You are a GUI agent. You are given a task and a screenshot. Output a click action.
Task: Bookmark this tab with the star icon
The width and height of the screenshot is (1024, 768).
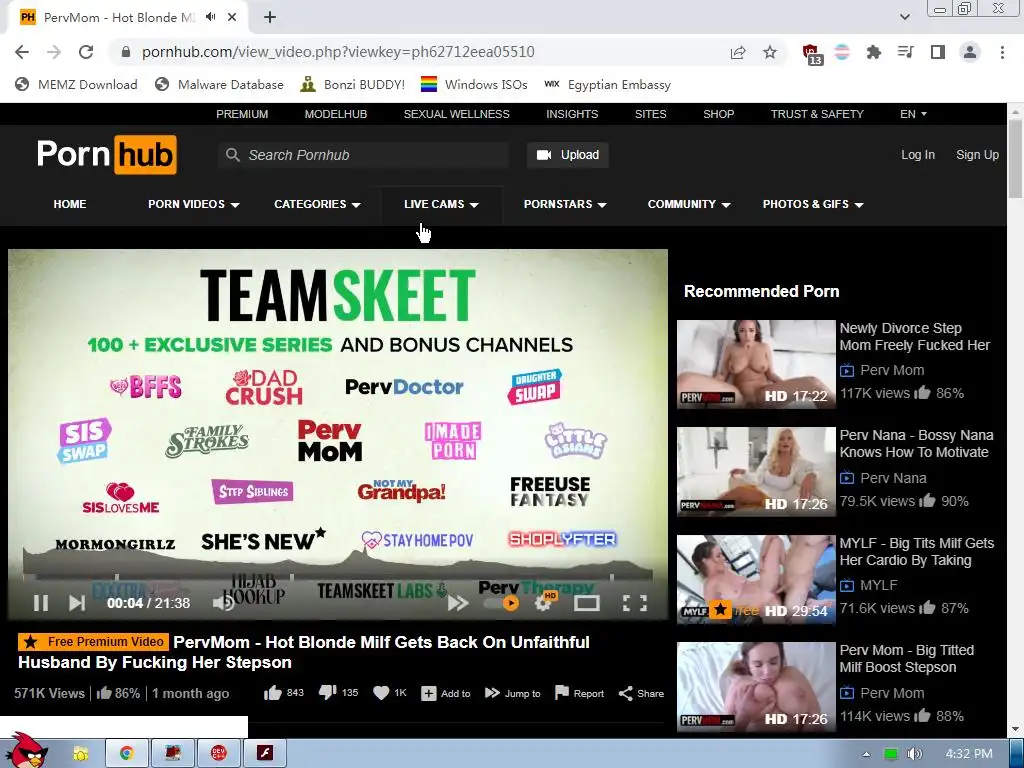[770, 52]
